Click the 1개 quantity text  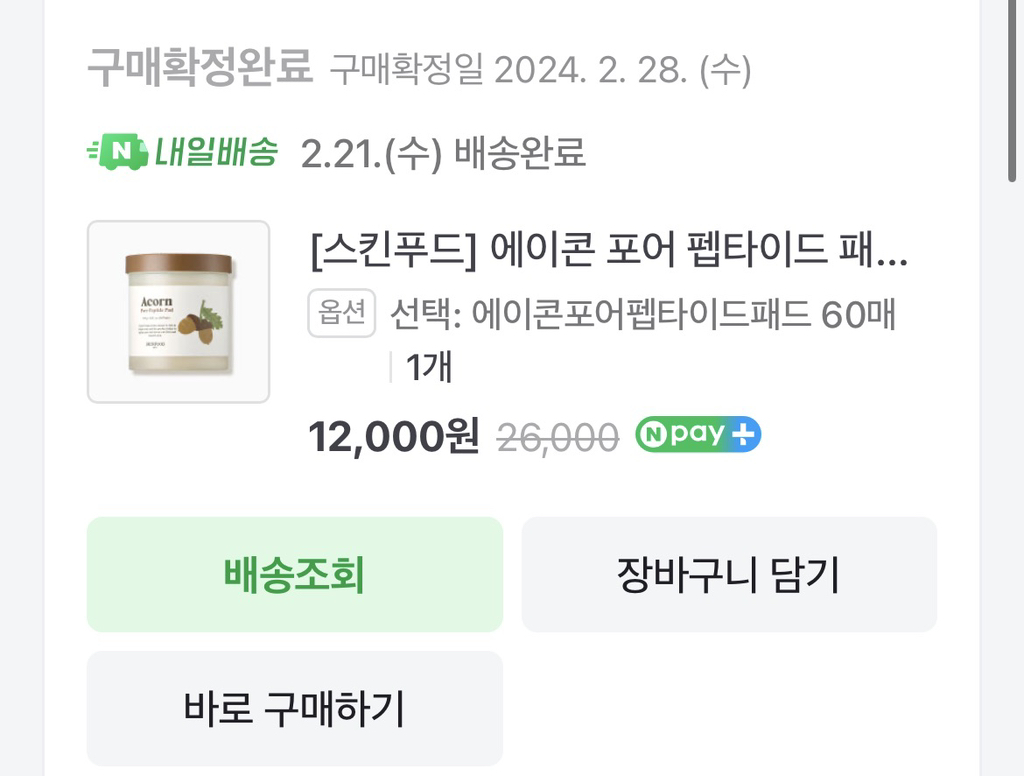click(x=429, y=368)
